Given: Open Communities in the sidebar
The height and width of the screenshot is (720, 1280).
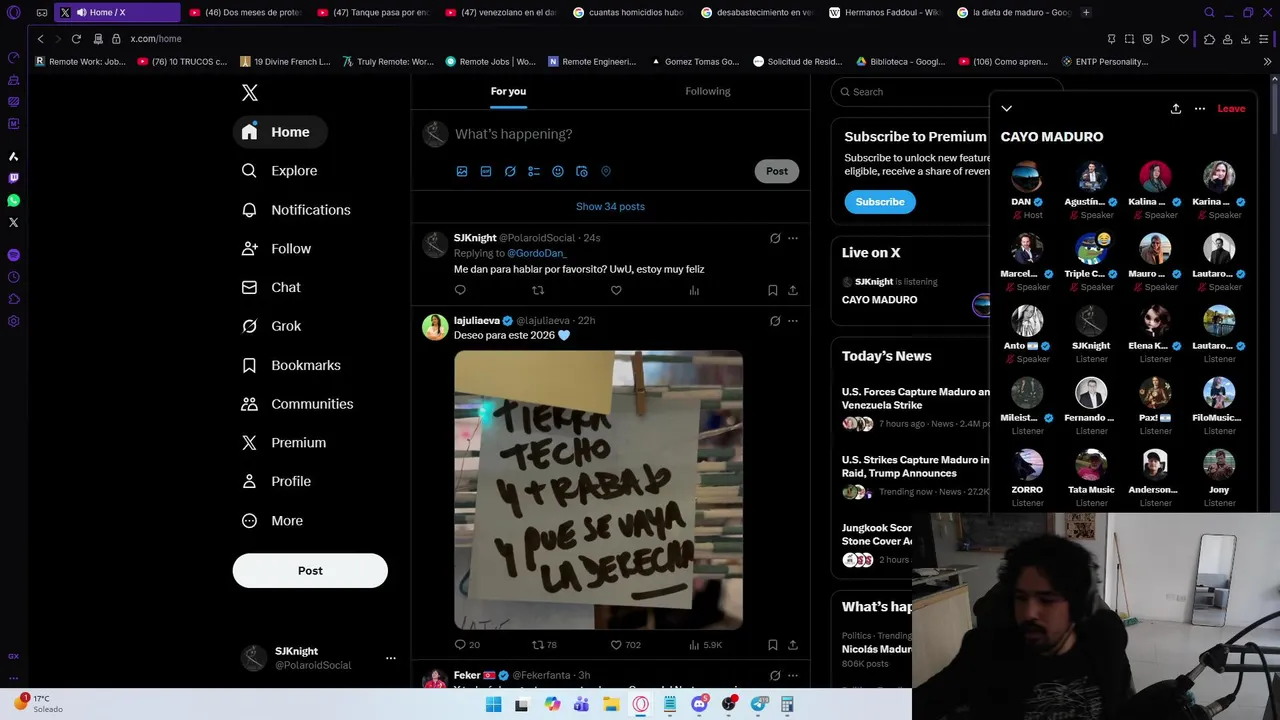Looking at the screenshot, I should 298,404.
